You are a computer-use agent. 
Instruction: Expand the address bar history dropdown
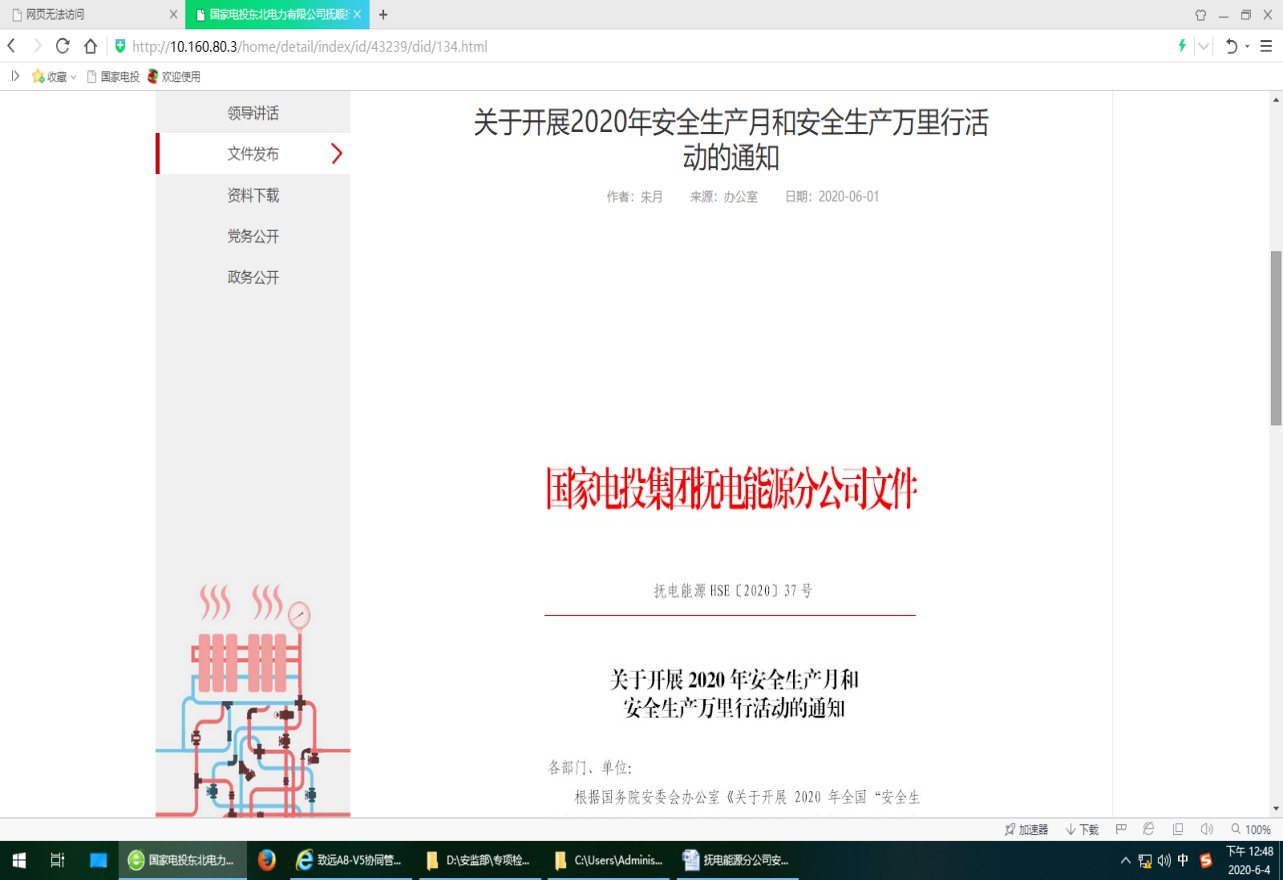(x=1203, y=46)
